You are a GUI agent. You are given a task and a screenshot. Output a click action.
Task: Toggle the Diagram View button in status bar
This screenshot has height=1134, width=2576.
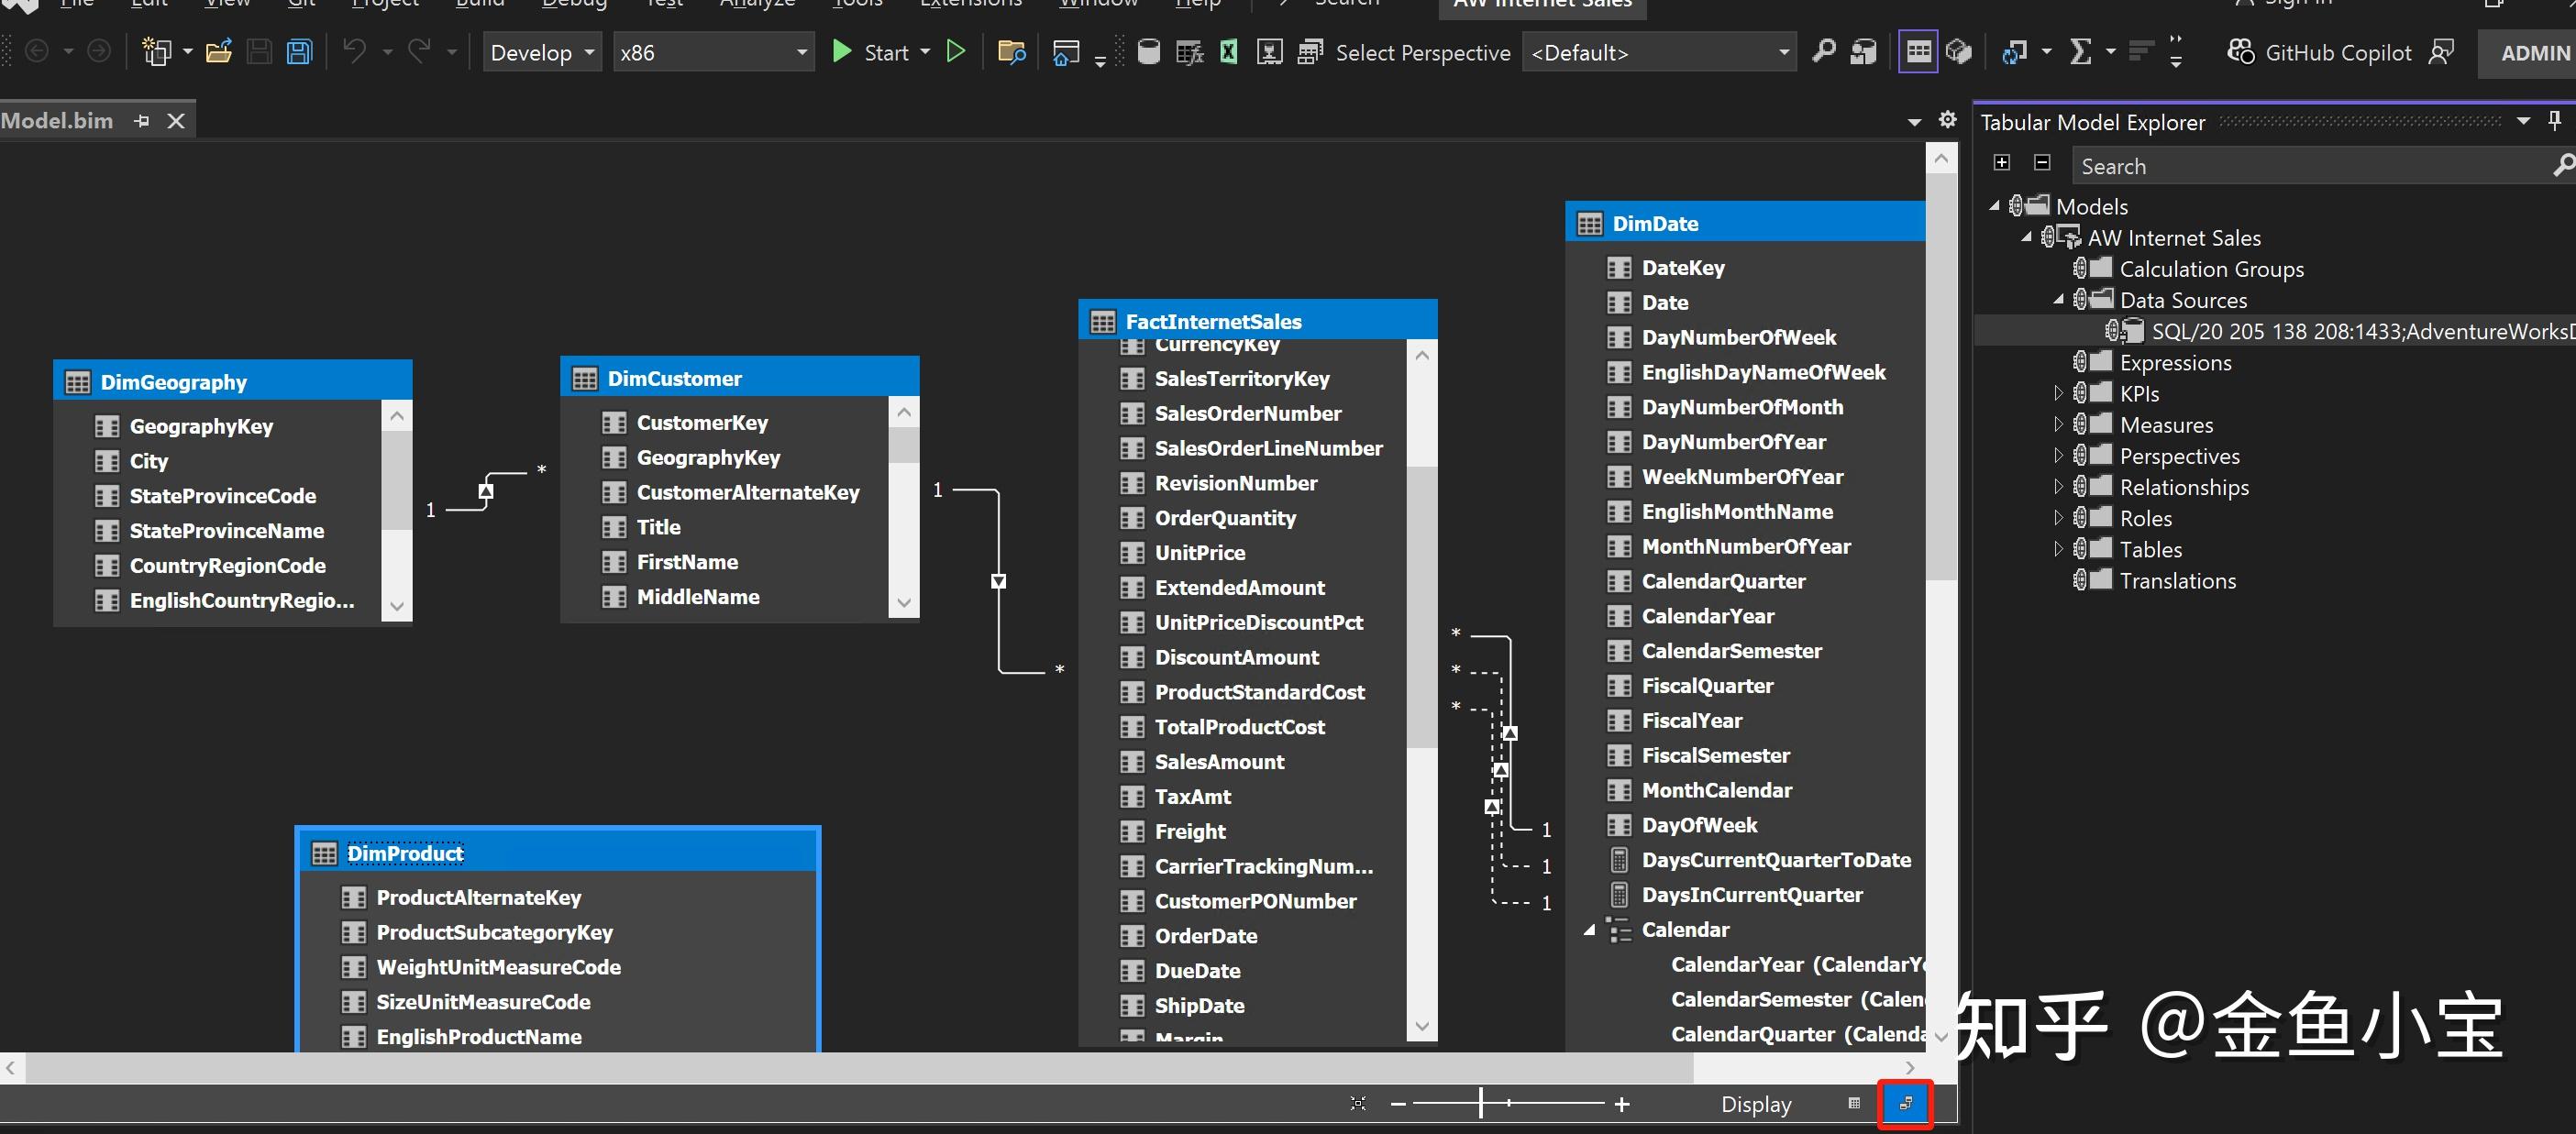(x=1905, y=1104)
